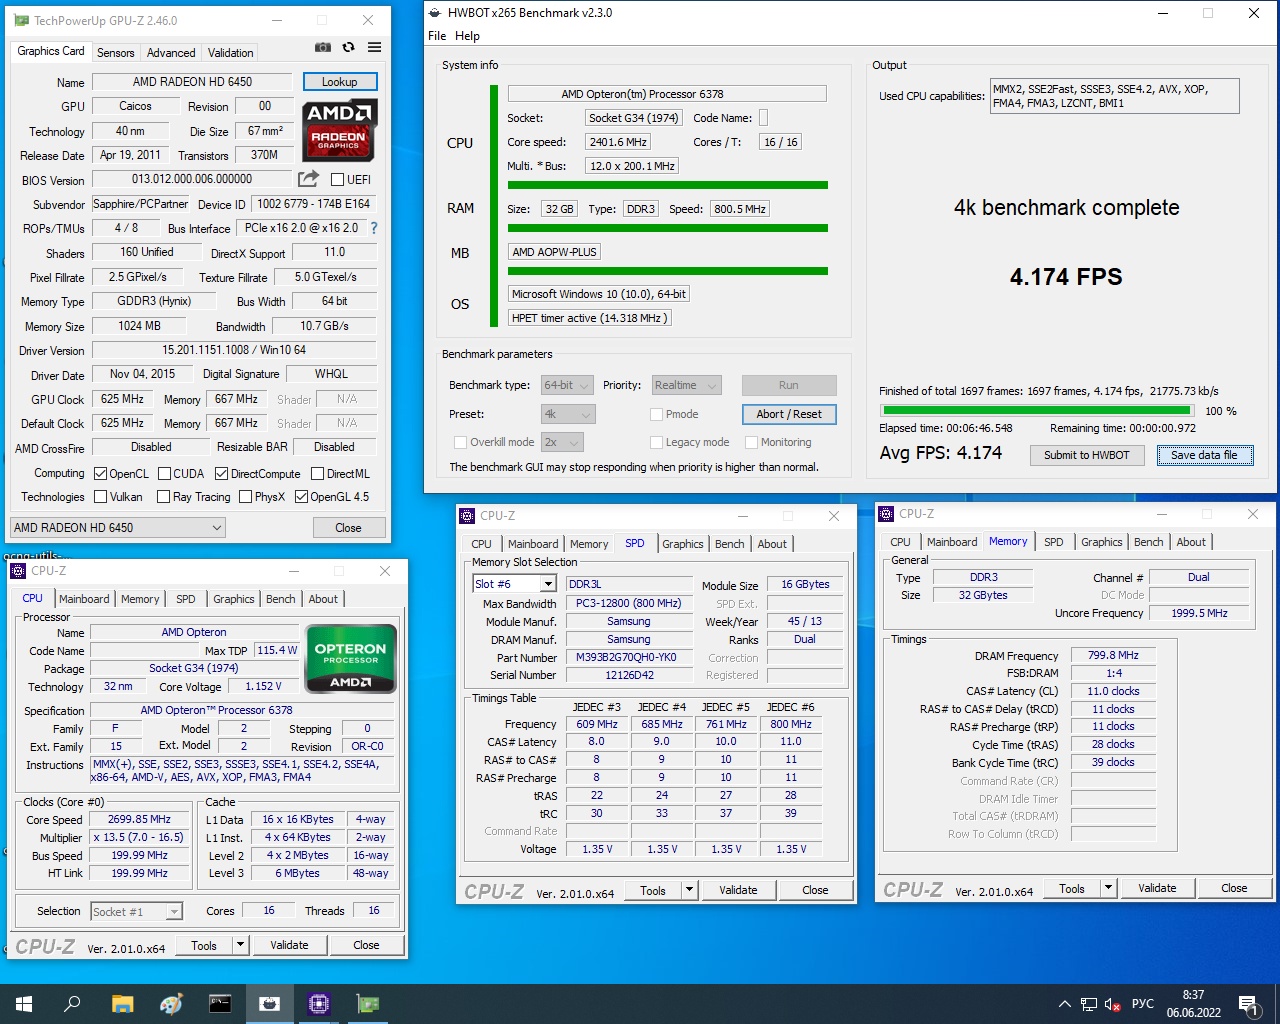Click the Code Name field in HWBOT x265
Viewport: 1280px width, 1024px height.
point(763,118)
